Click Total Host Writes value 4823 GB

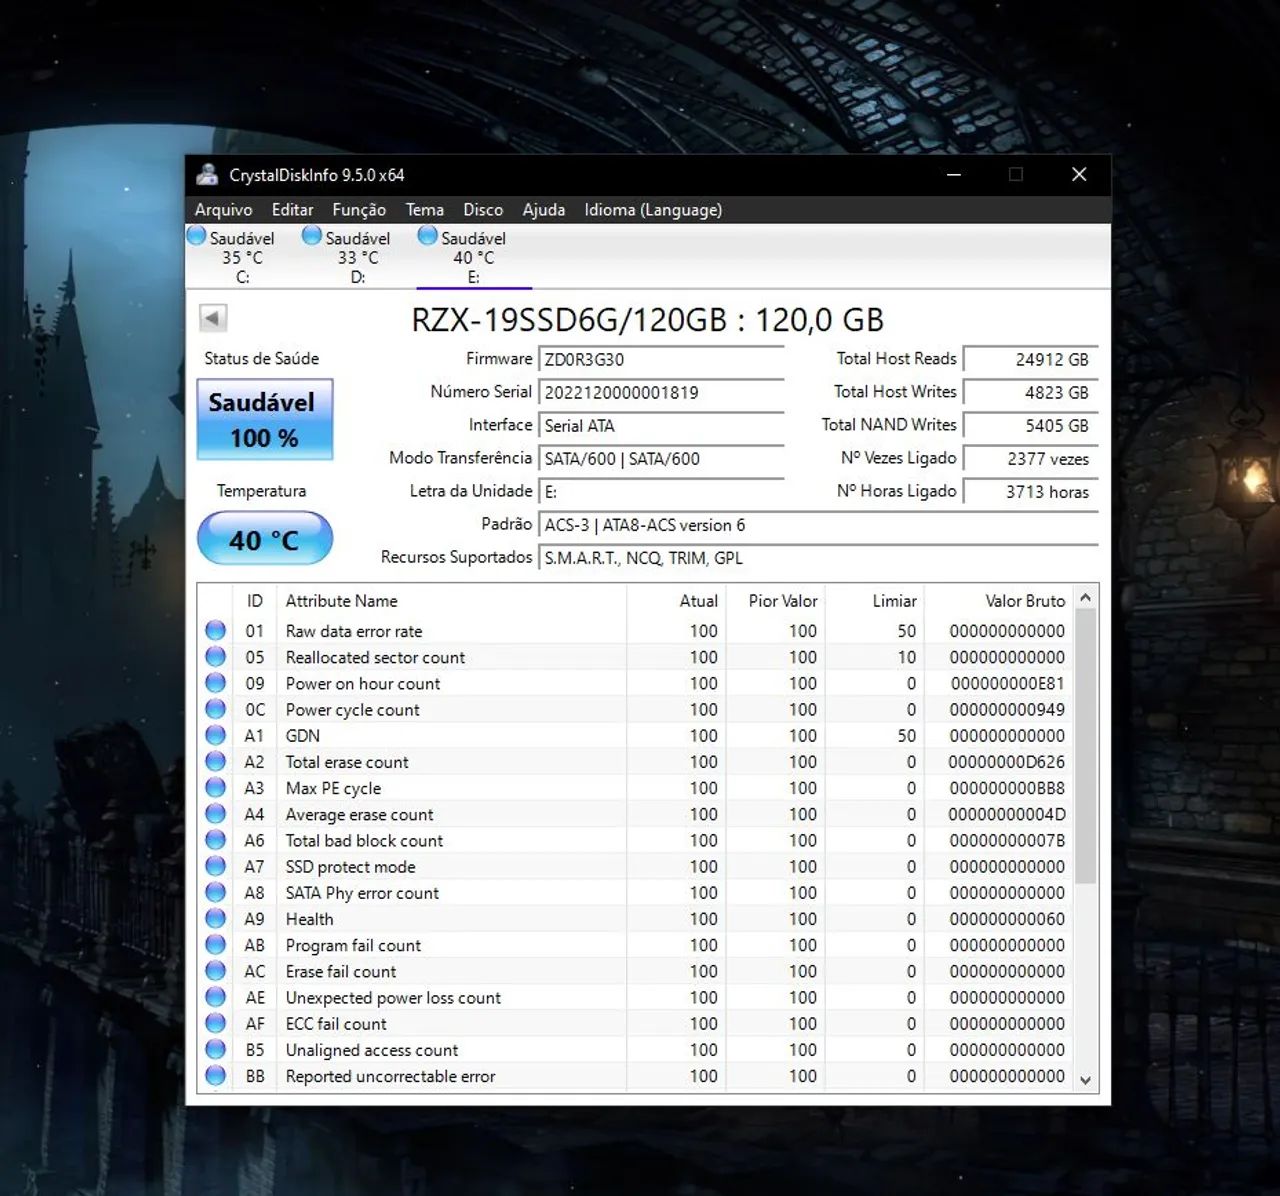(1030, 392)
